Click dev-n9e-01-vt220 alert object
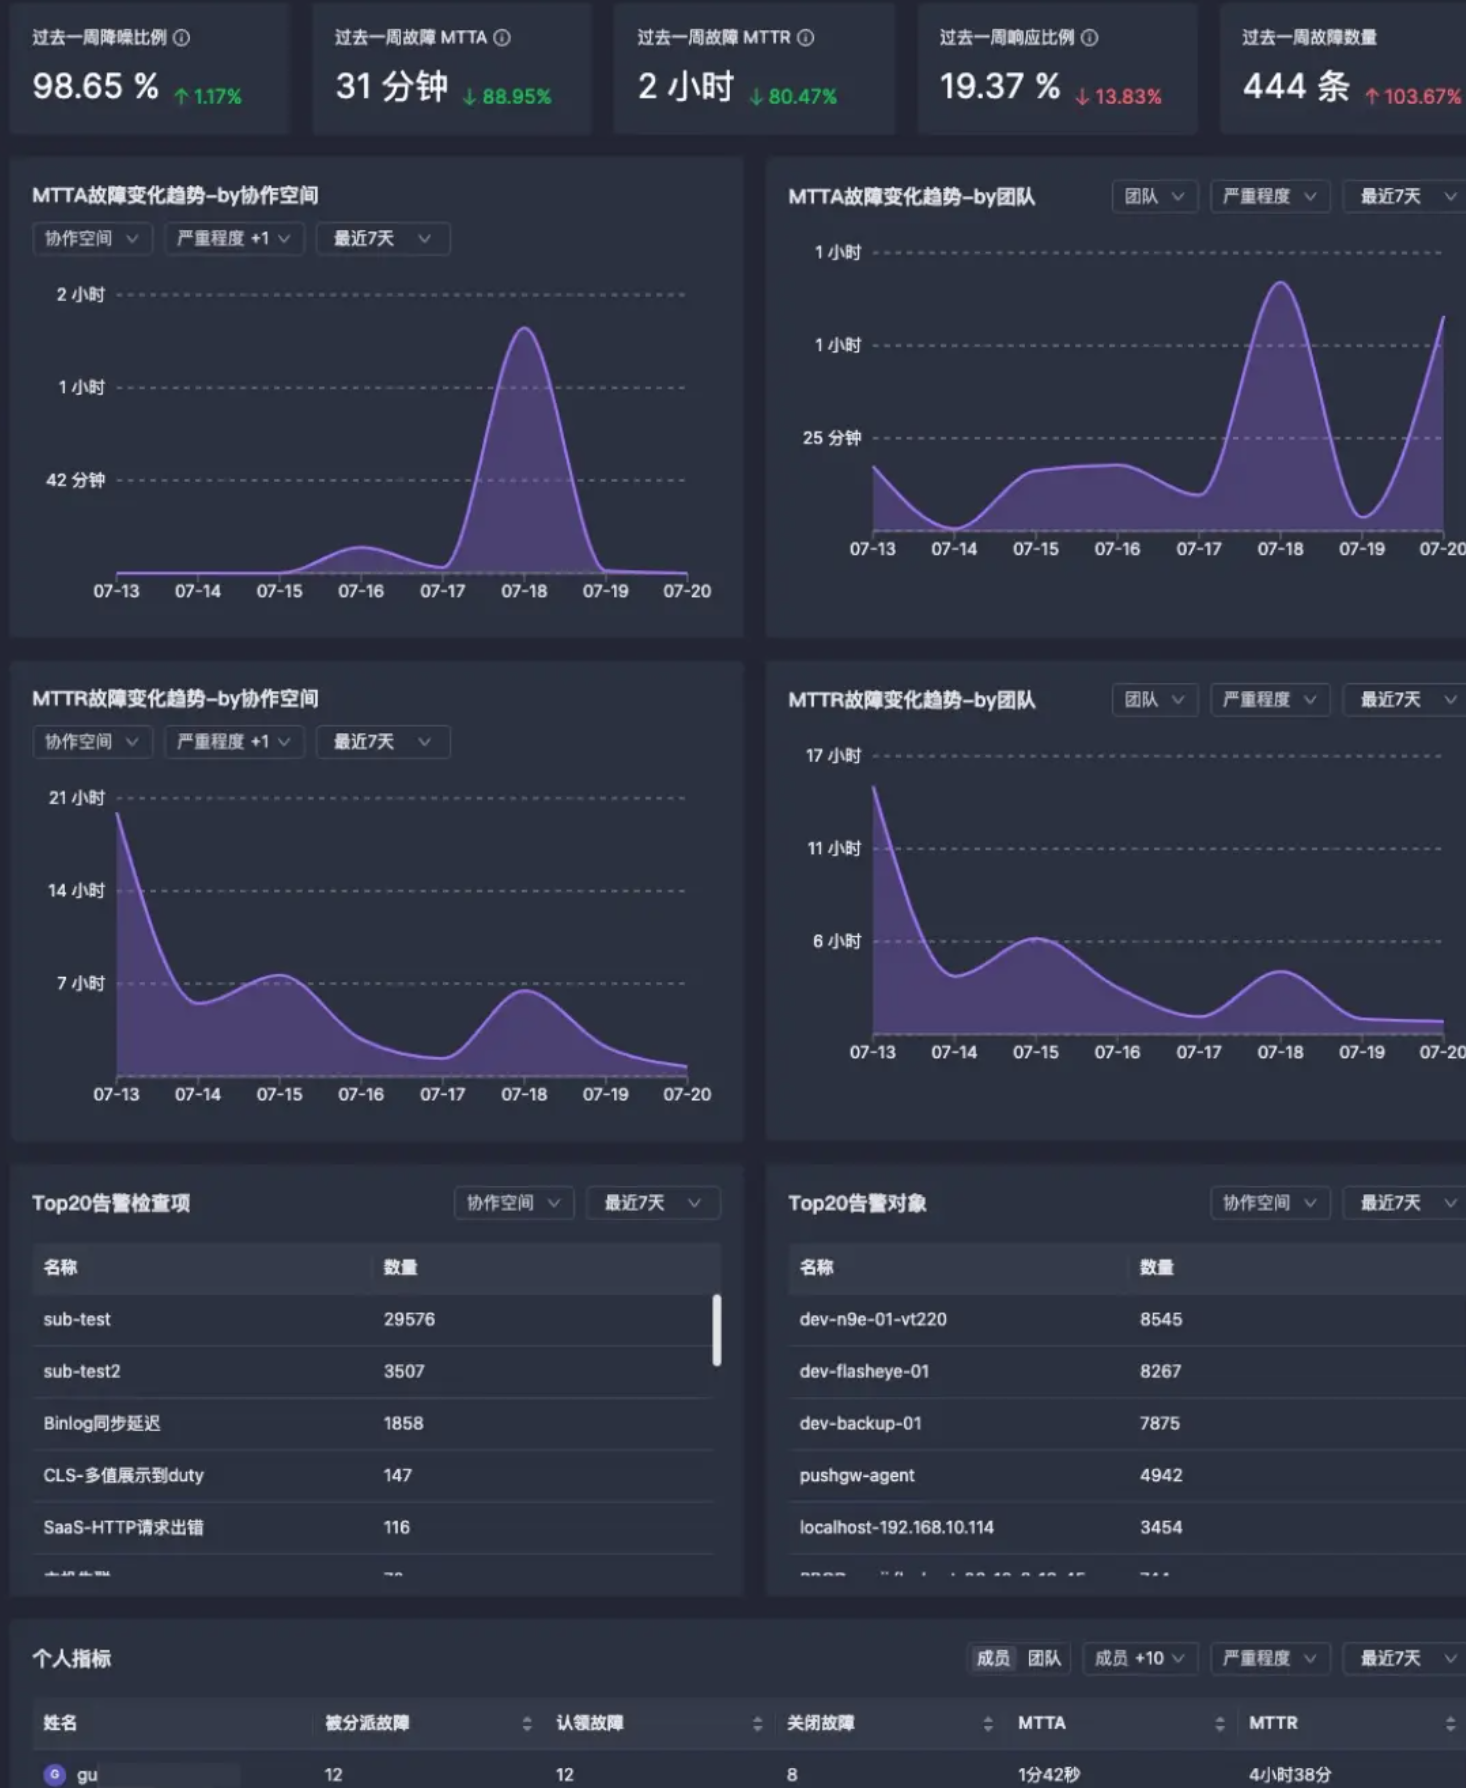Image resolution: width=1466 pixels, height=1788 pixels. click(x=873, y=1320)
